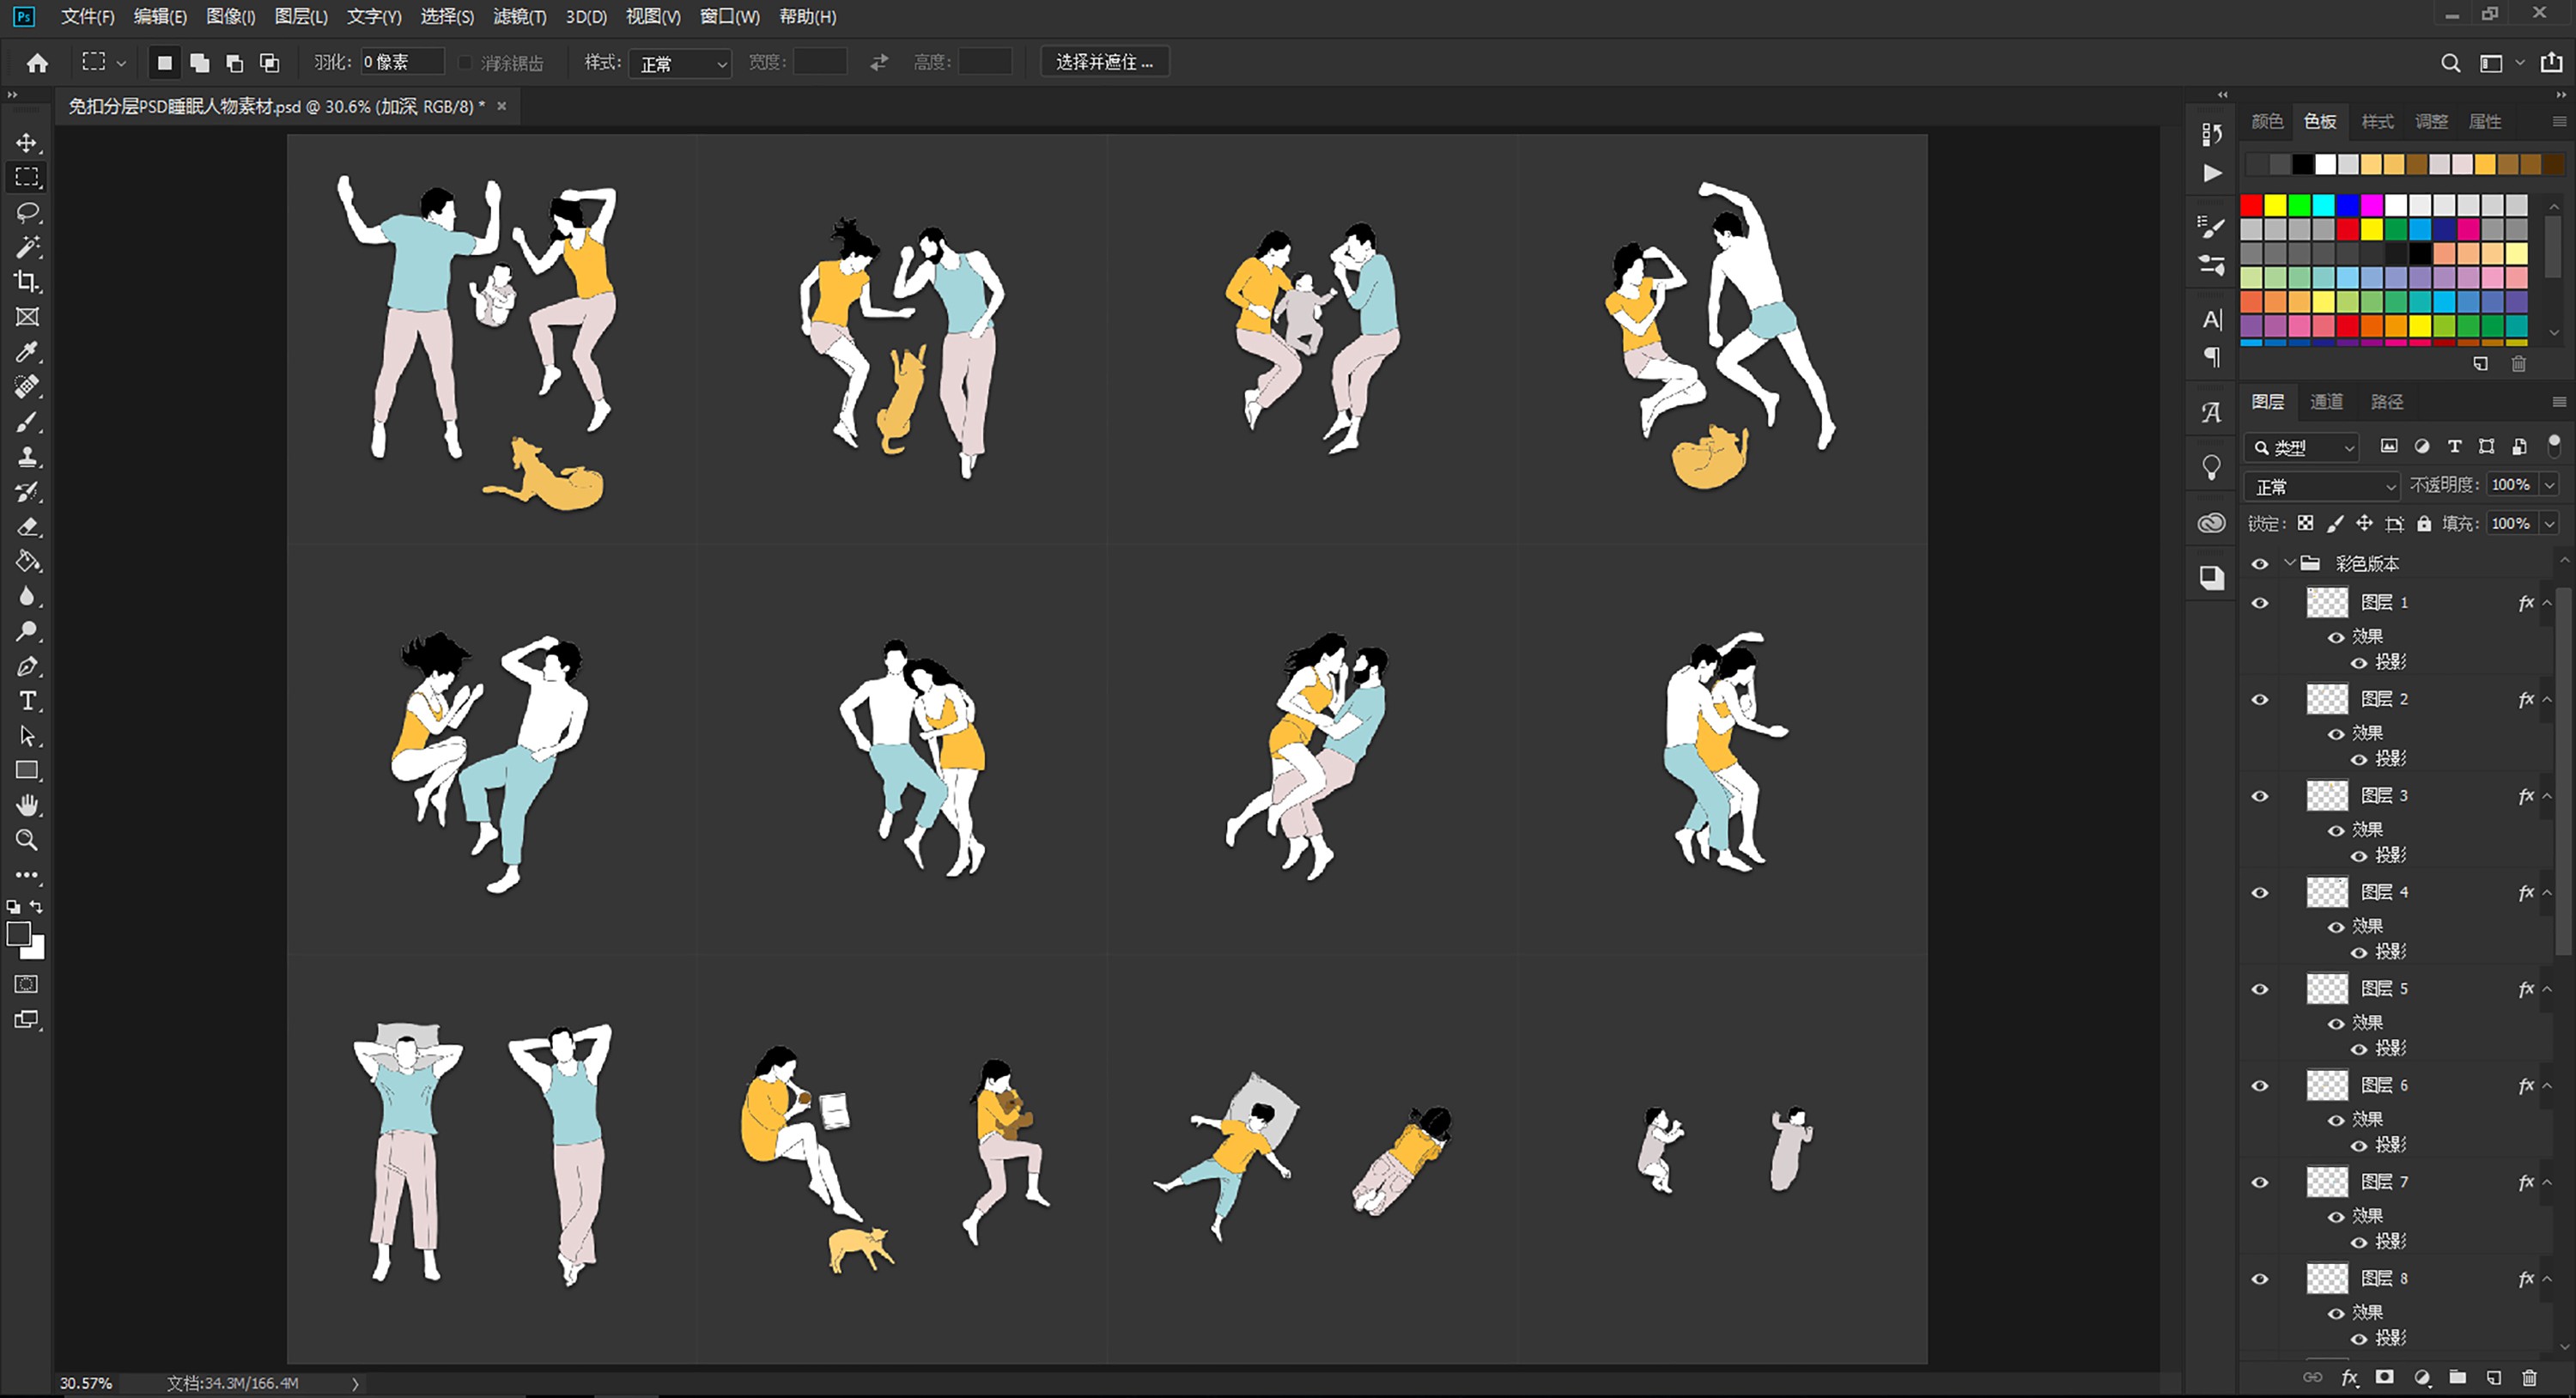The width and height of the screenshot is (2576, 1398).
Task: Select the Frame tool
Action: [27, 317]
